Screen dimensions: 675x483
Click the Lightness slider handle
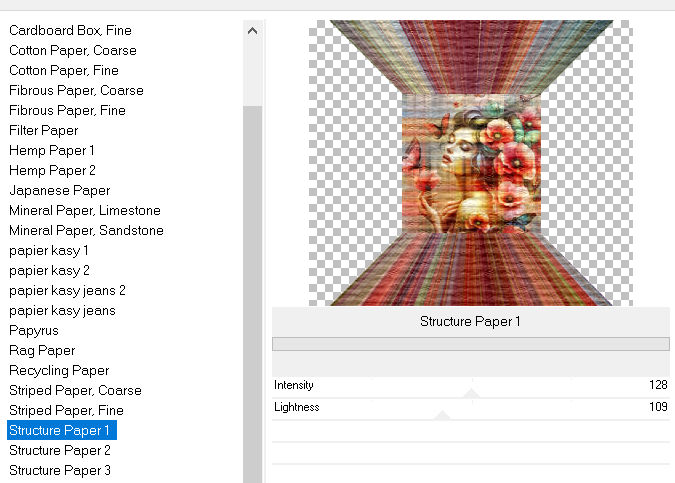pyautogui.click(x=442, y=415)
